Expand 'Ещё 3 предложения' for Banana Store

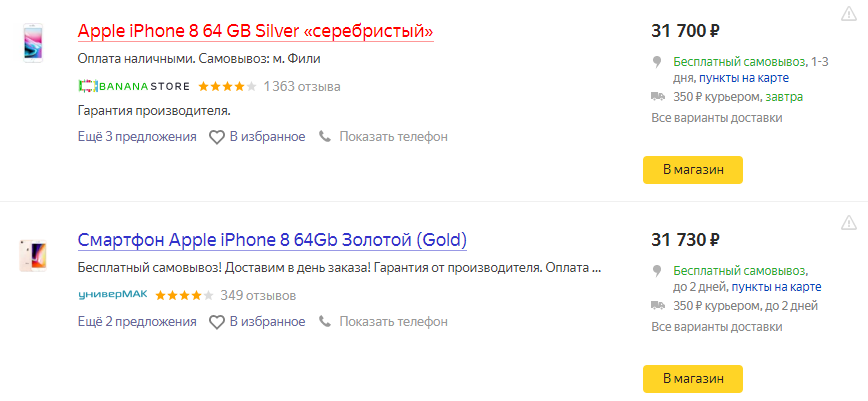(x=137, y=137)
